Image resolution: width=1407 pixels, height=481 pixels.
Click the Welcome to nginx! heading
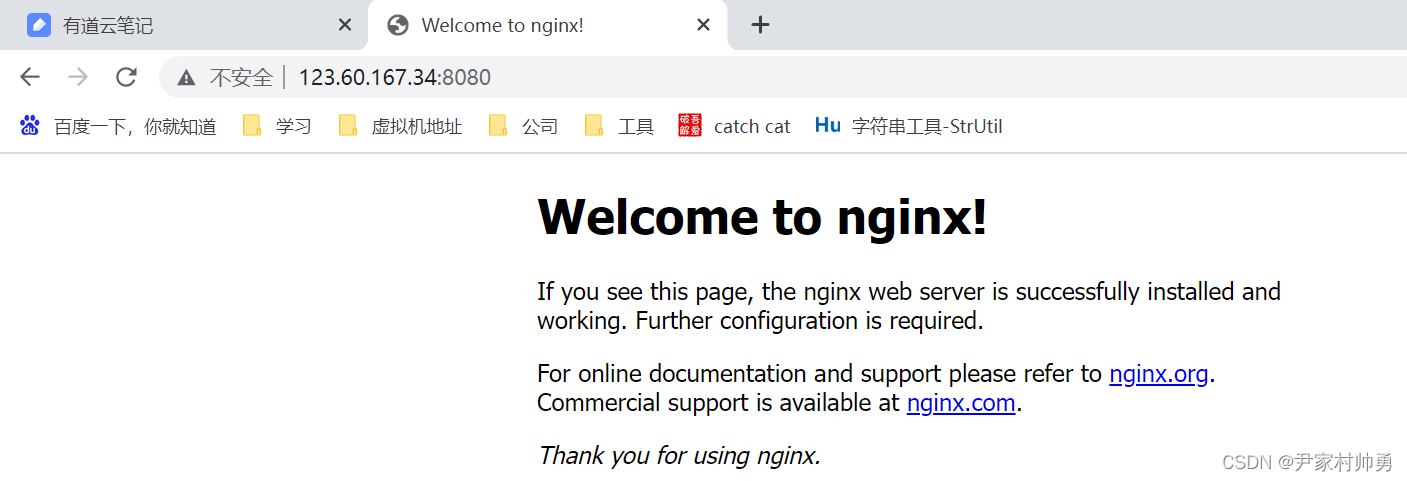point(762,216)
